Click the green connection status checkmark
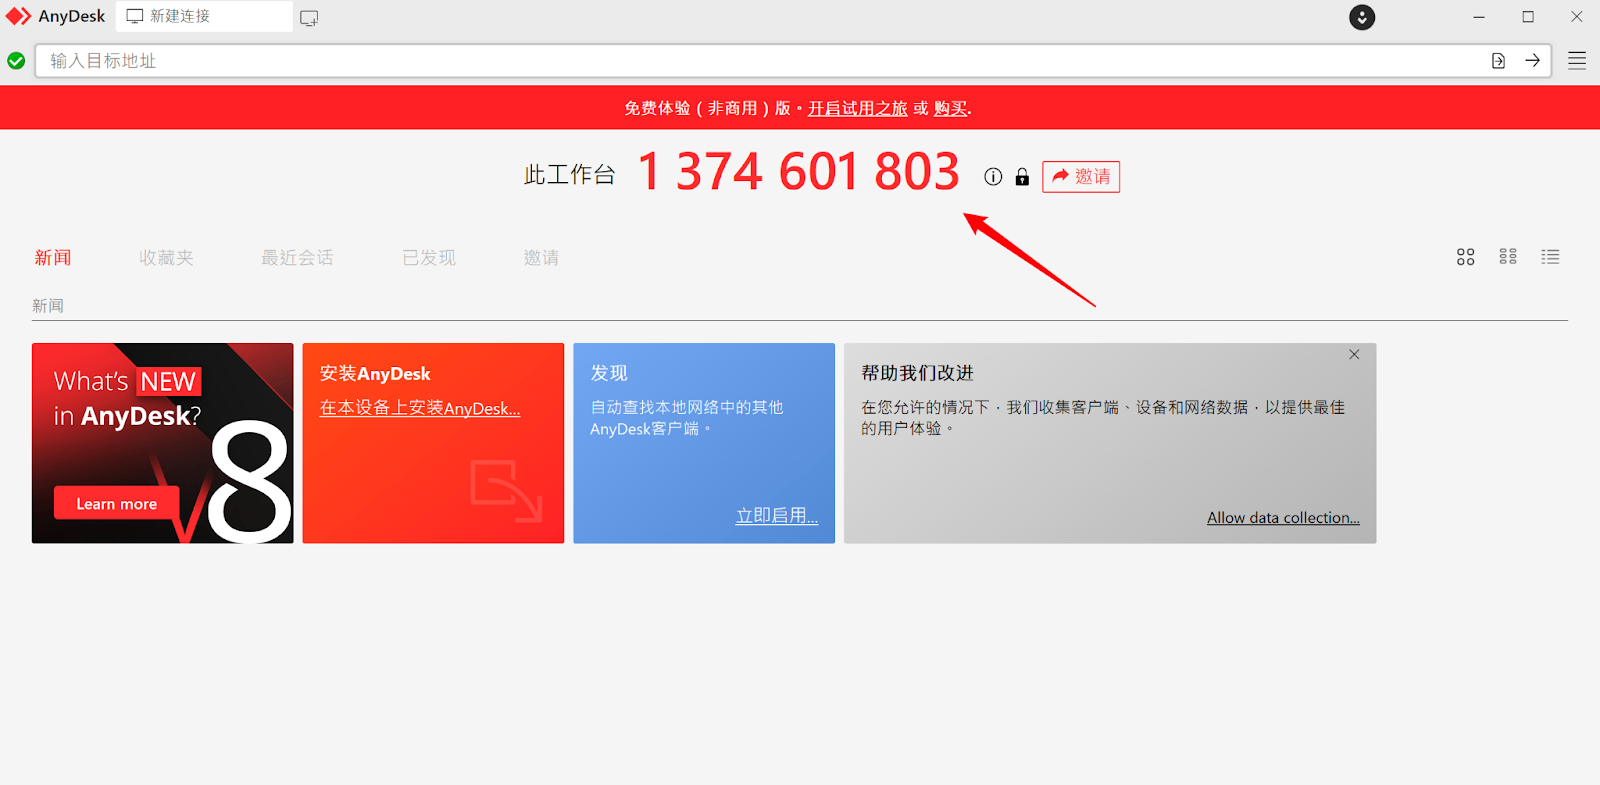Screen dimensions: 1600x785 click(16, 61)
